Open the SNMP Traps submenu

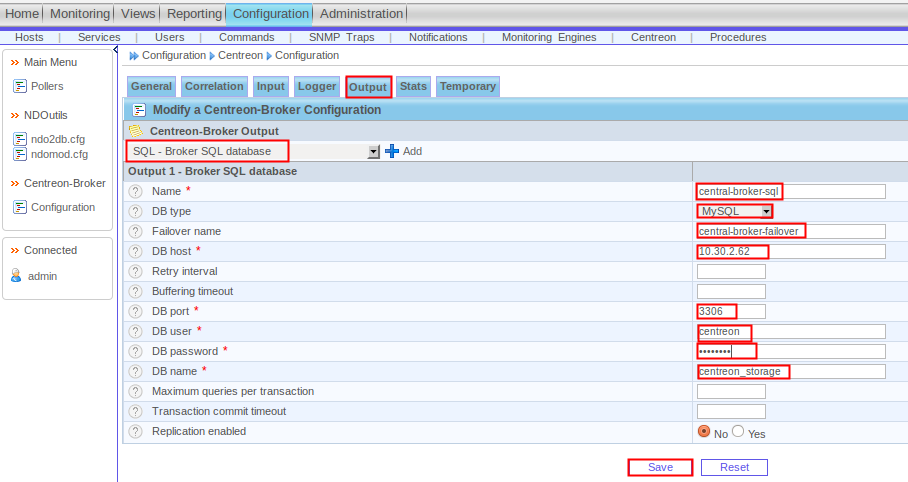click(x=342, y=37)
